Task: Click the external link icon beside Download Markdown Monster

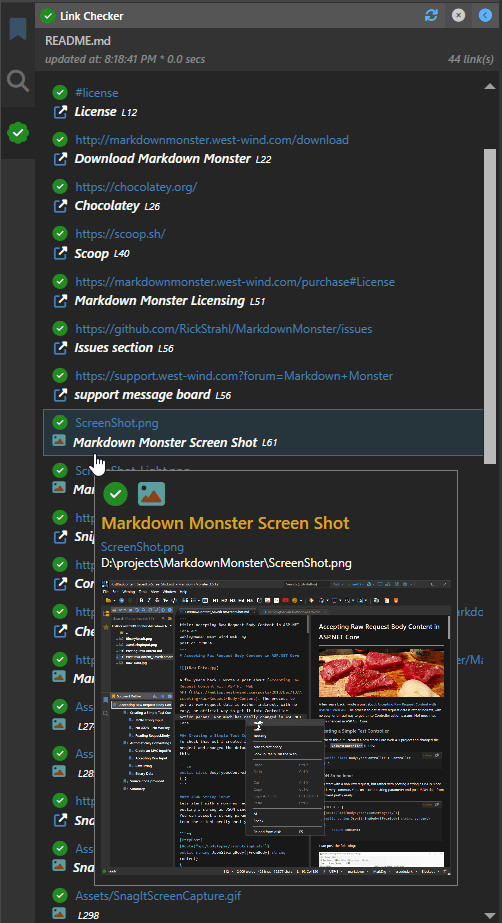Action: (60, 159)
